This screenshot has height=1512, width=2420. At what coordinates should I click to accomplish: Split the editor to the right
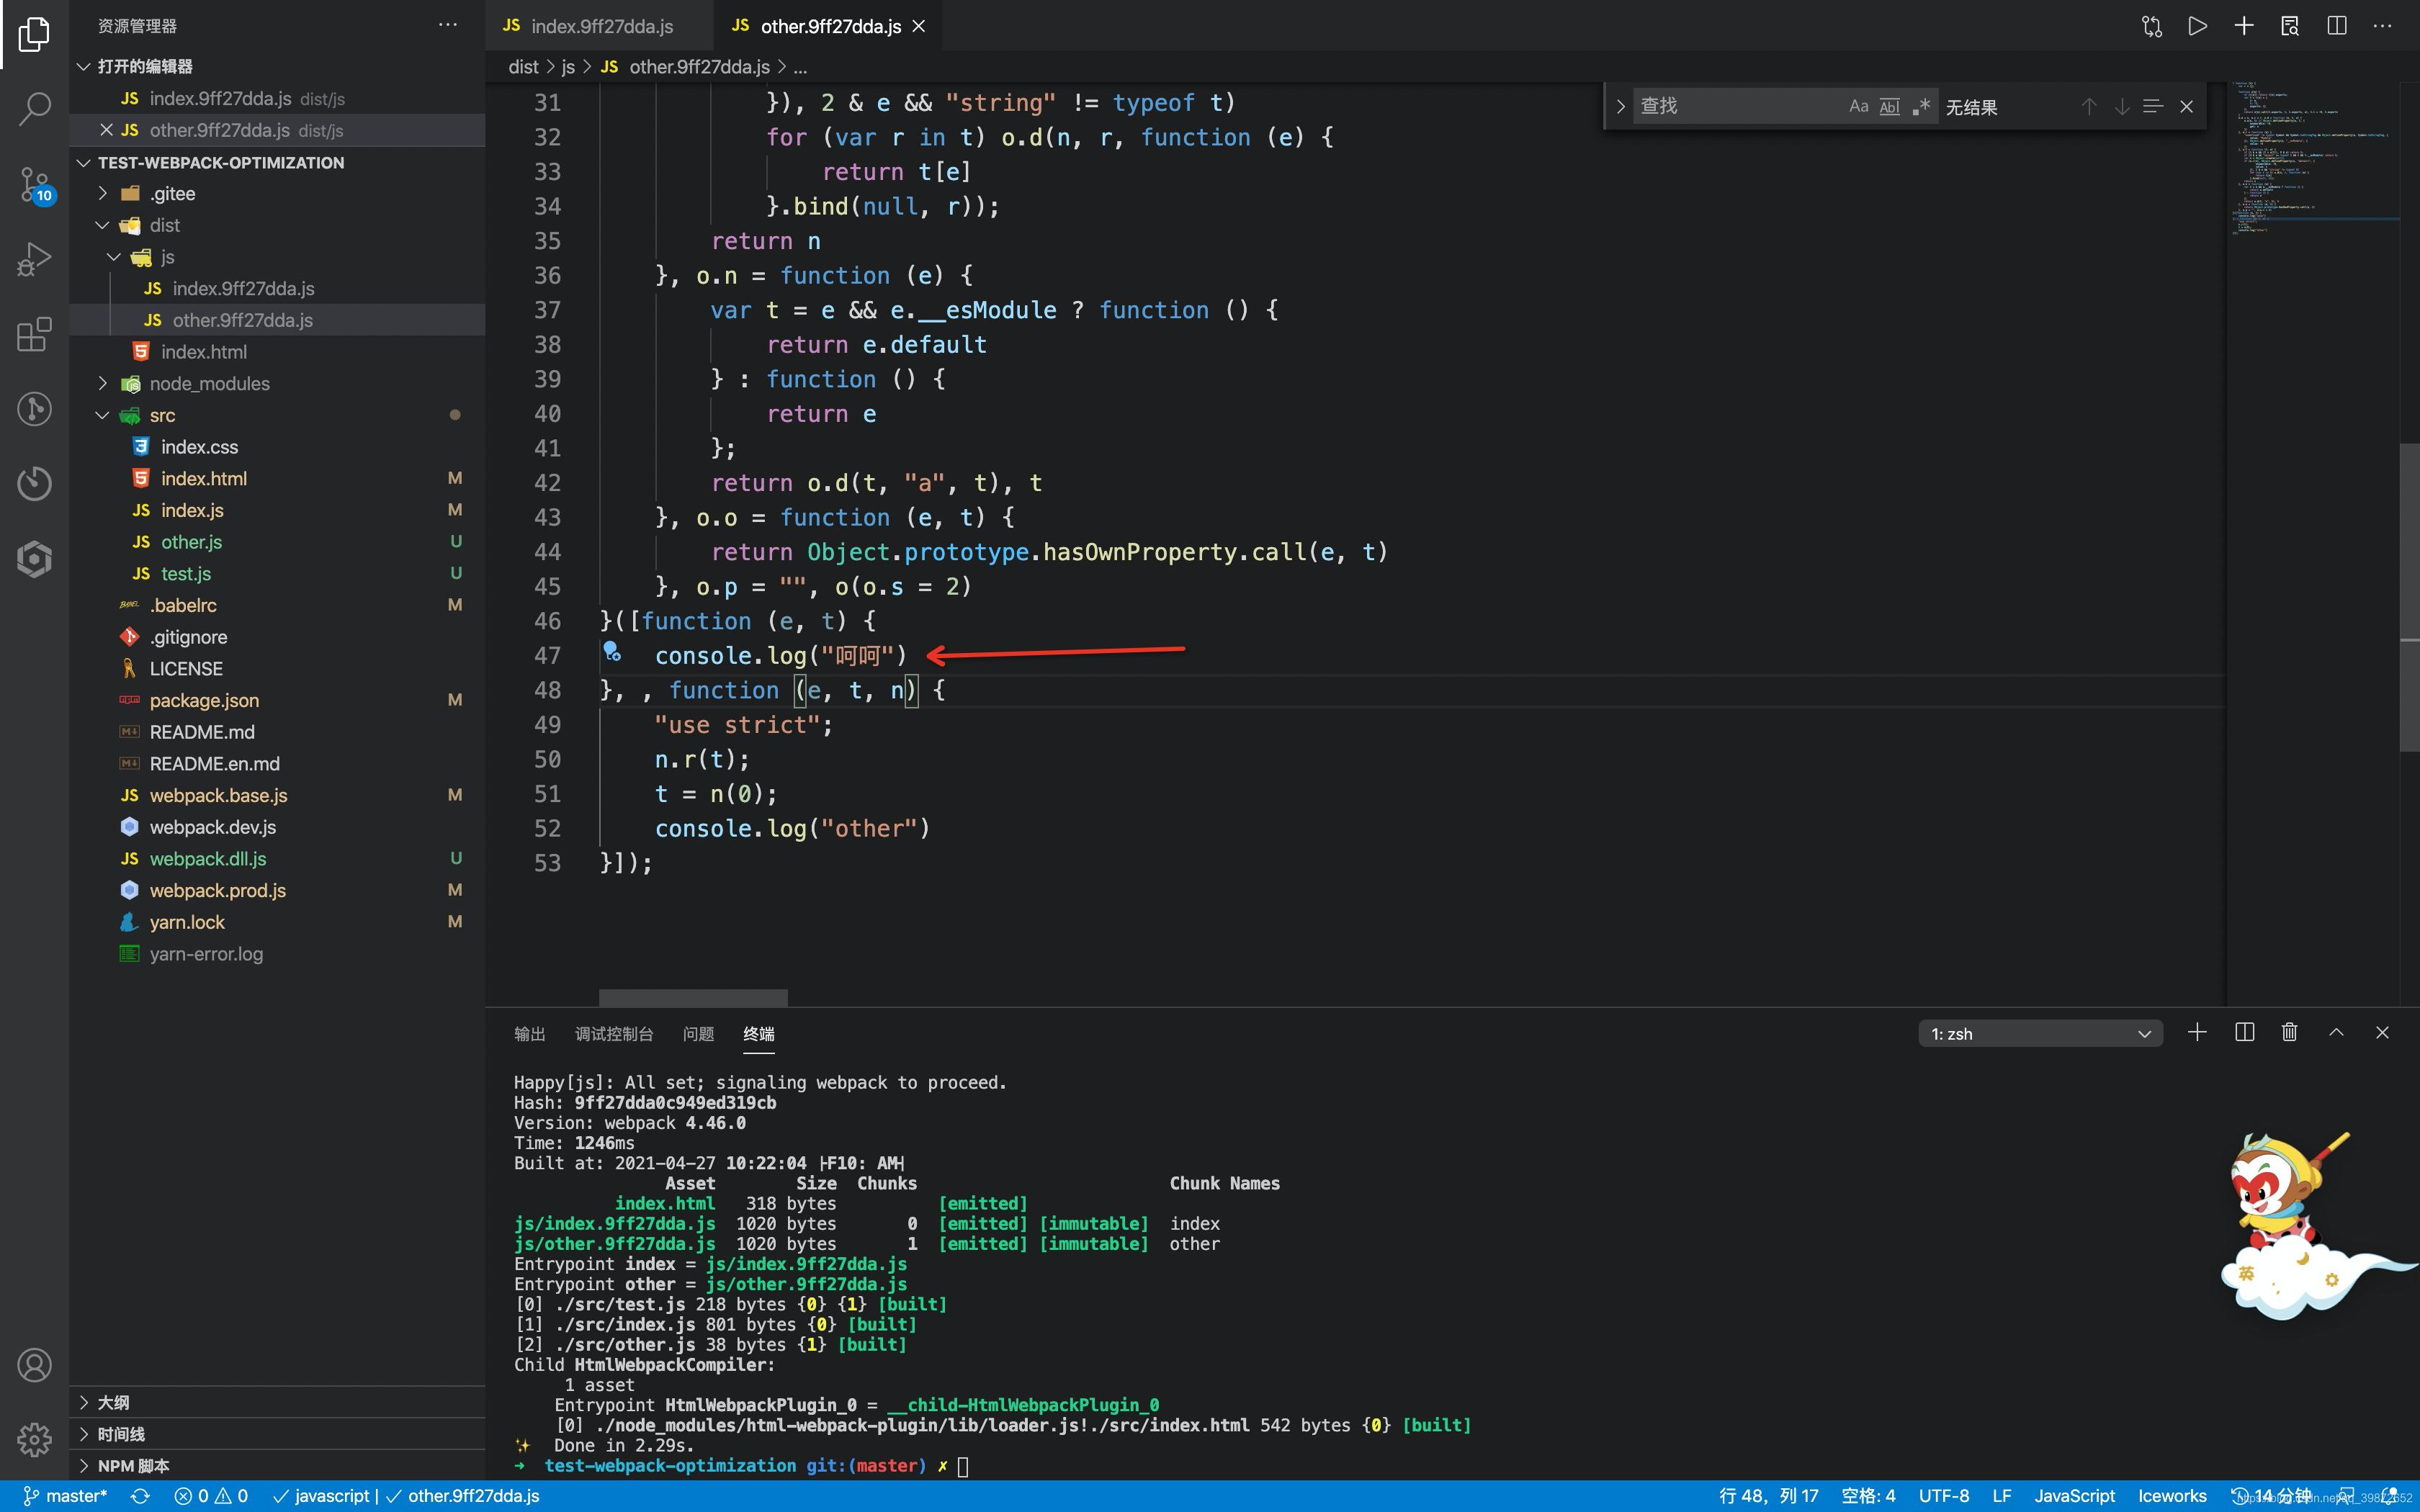point(2337,26)
